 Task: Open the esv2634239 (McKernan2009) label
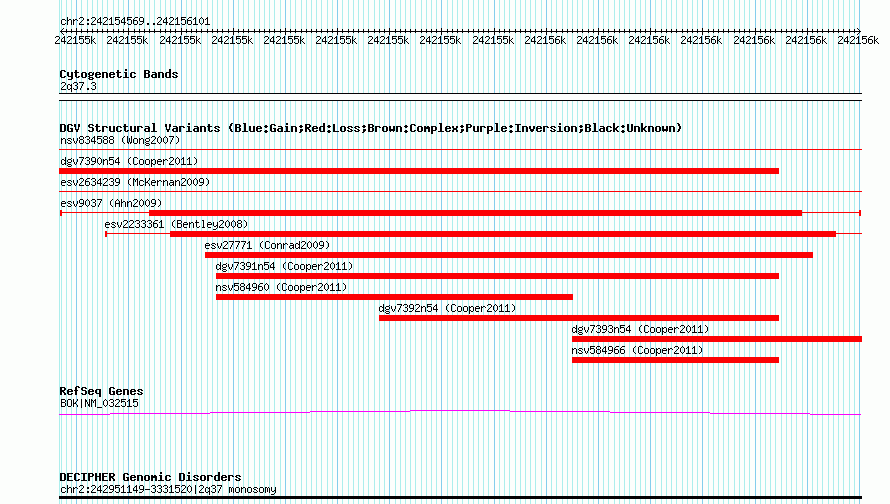click(135, 182)
